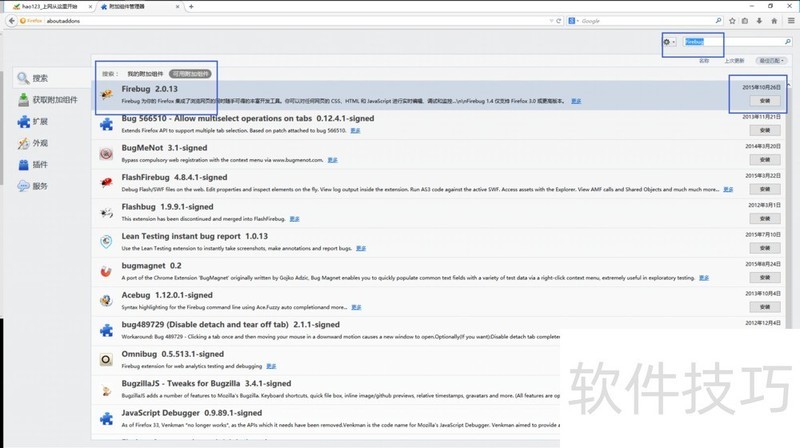Install the FlashFirebug add-on
Screen dimensions: 800x448
click(765, 189)
